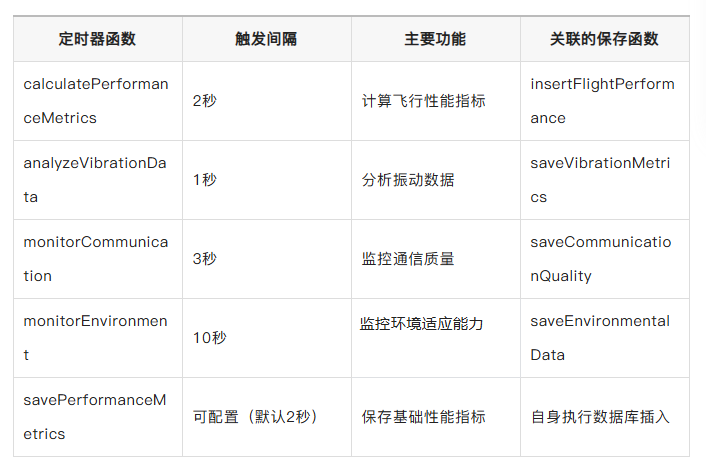This screenshot has height=474, width=706.
Task: Select the monitorCommunication function name
Action: 96,259
